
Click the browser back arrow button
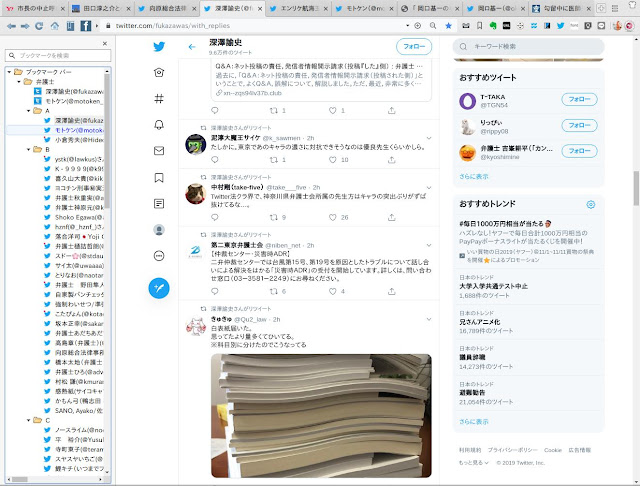click(11, 26)
